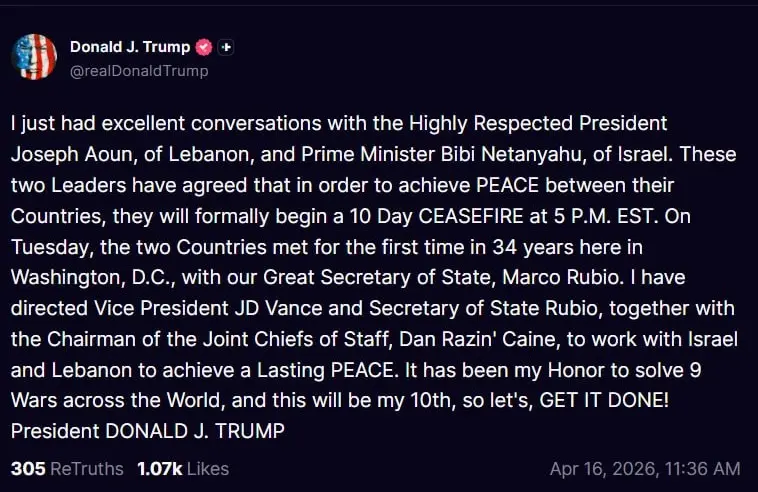Screen dimensions: 758x492
Task: View the 1.07k Likes list
Action: (x=182, y=468)
